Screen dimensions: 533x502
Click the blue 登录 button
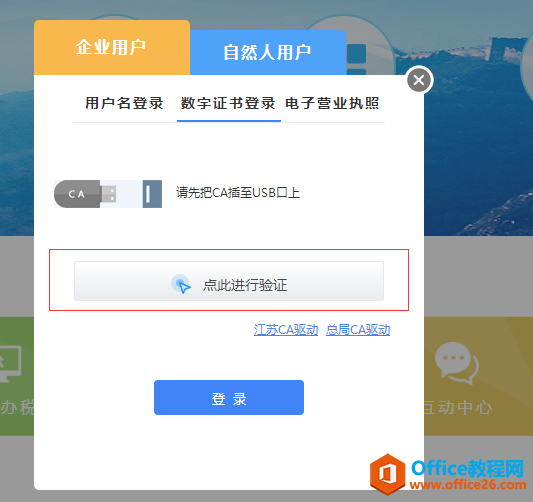(x=229, y=397)
